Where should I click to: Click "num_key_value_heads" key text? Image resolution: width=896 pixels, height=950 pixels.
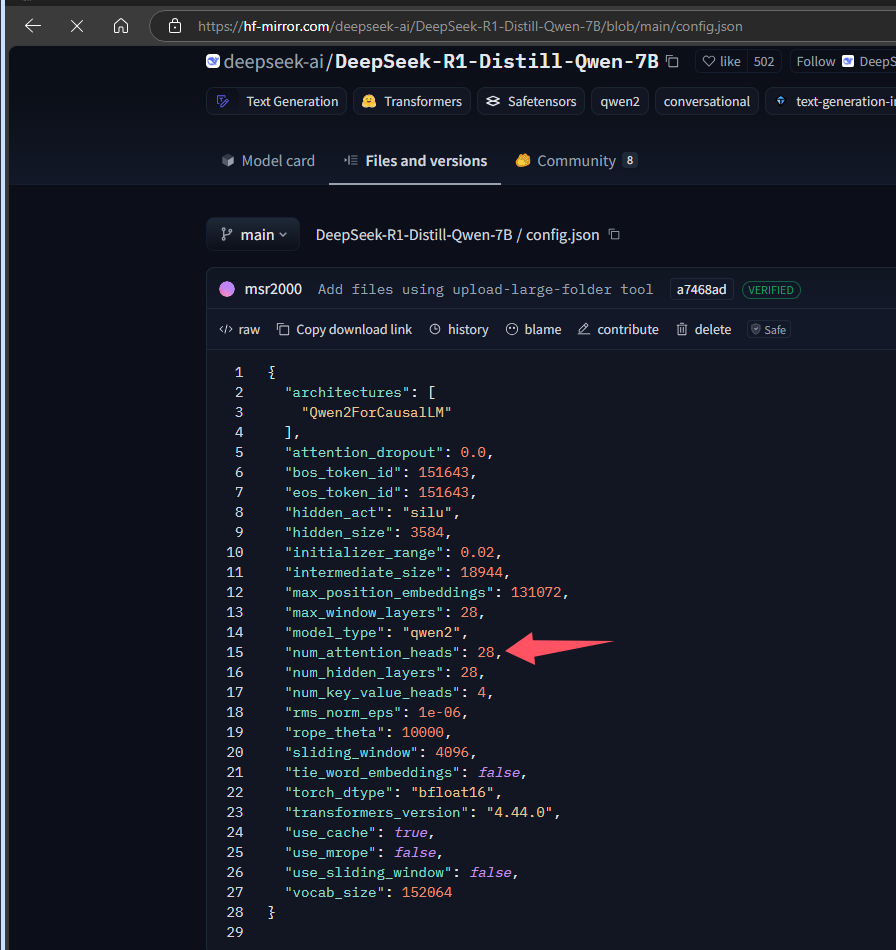pos(373,693)
